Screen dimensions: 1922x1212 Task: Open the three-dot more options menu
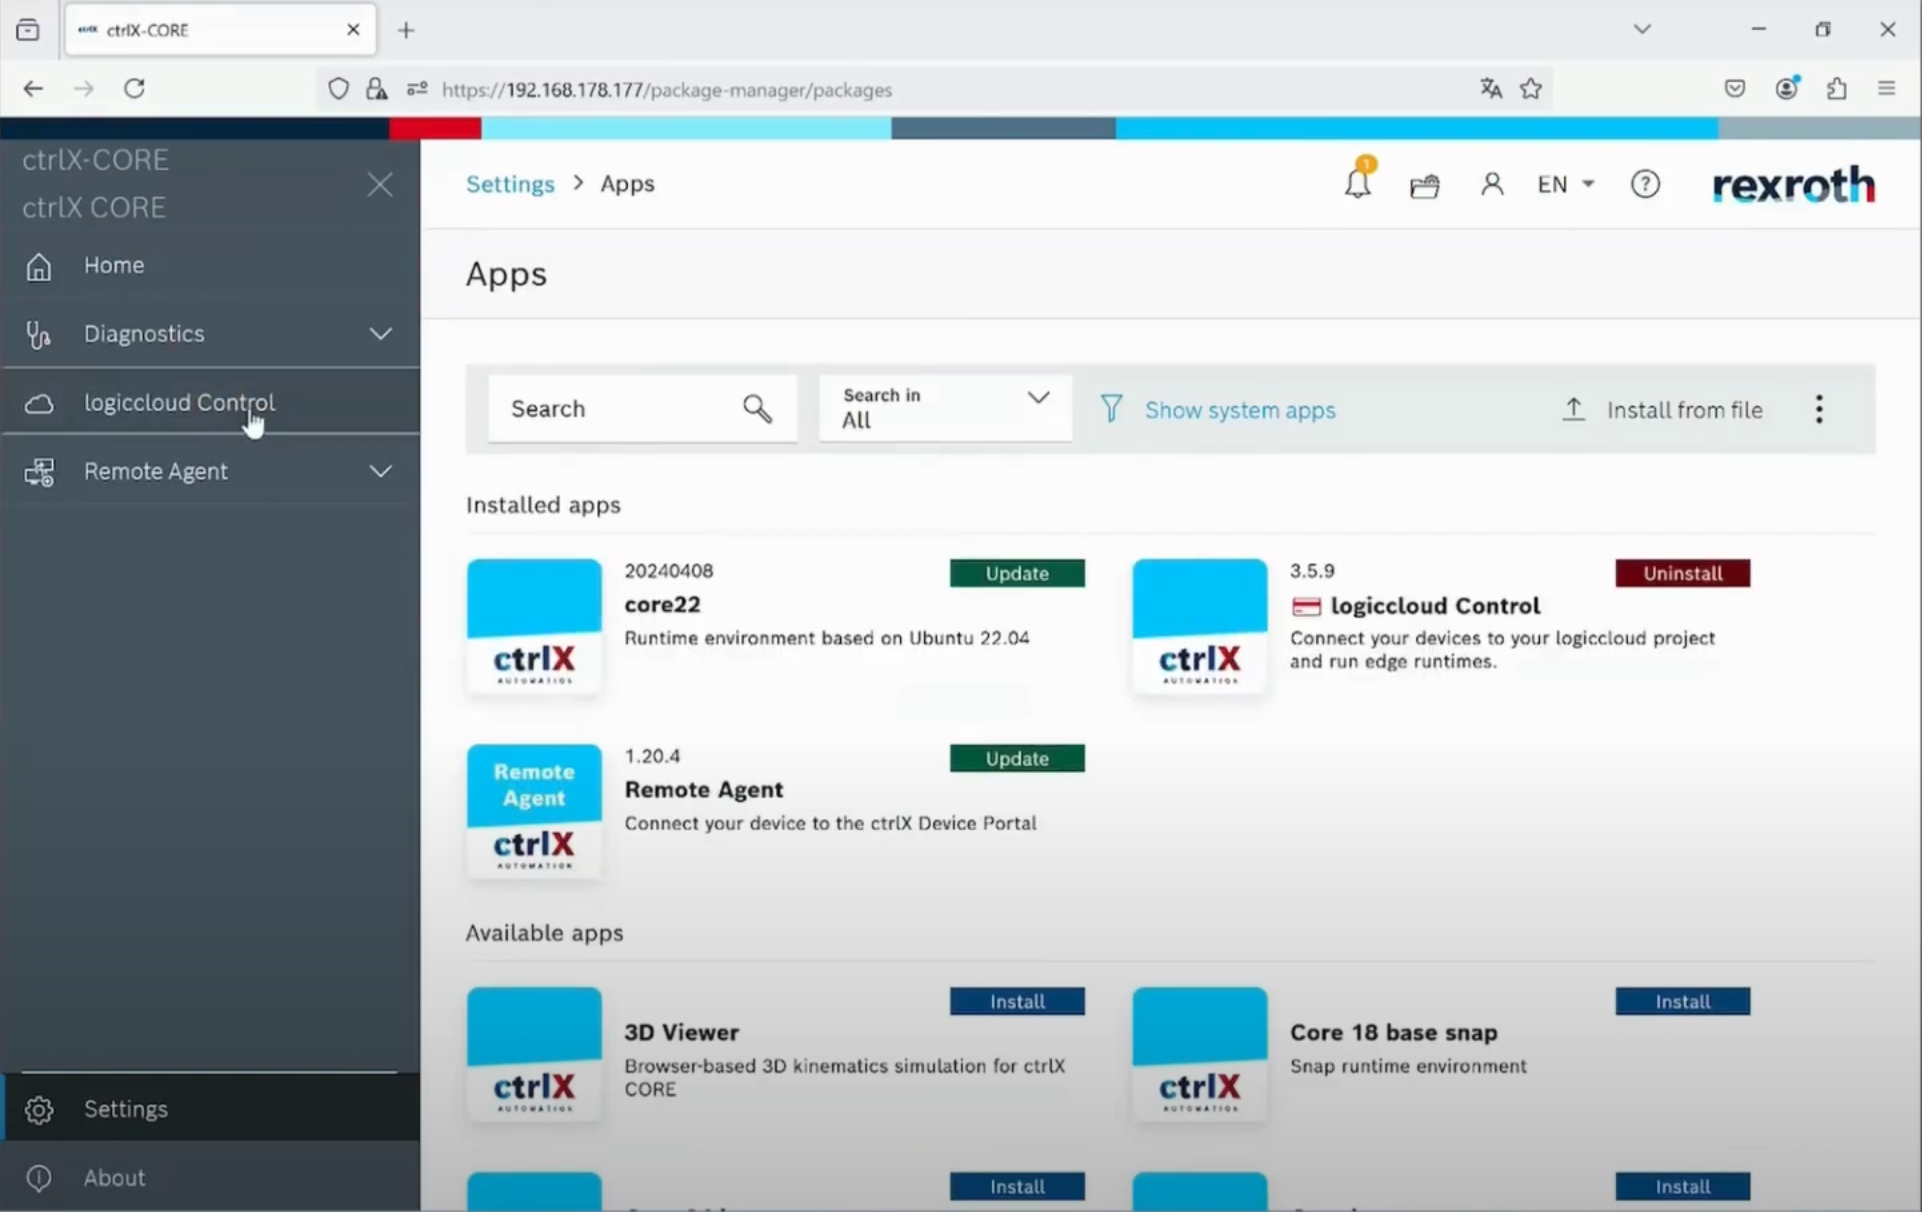1818,409
